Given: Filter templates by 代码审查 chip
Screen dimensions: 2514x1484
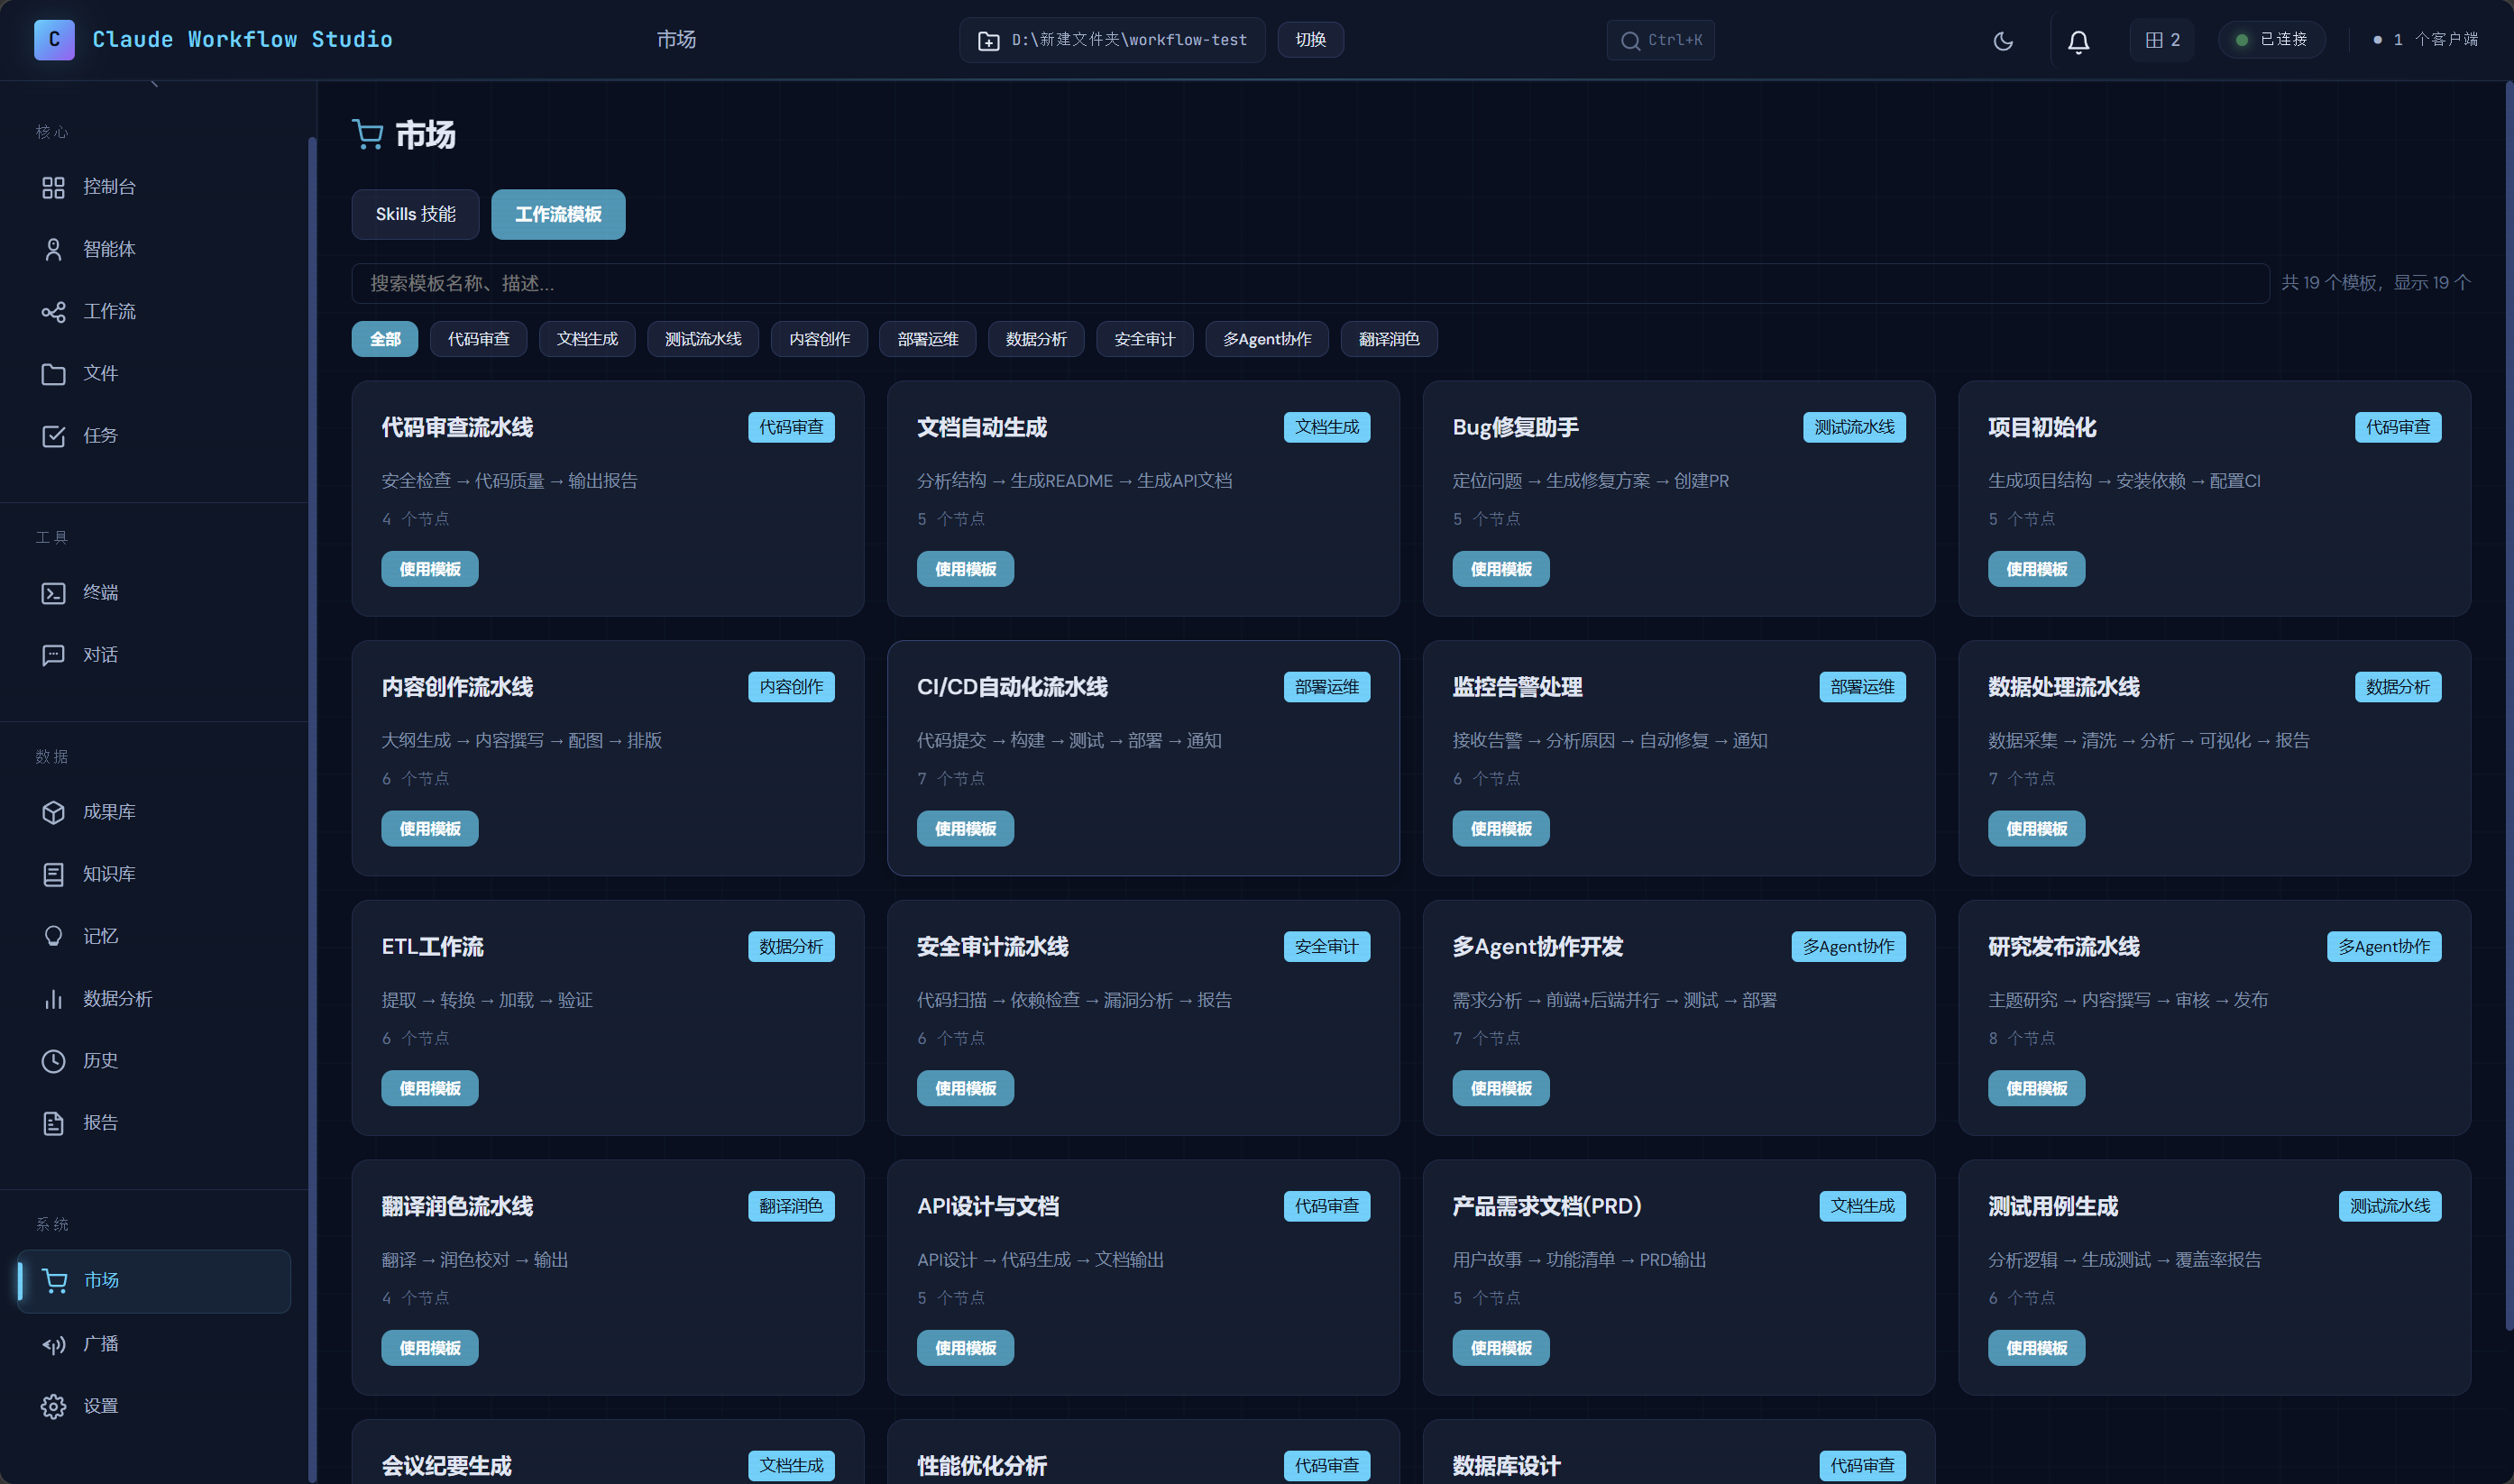Looking at the screenshot, I should pyautogui.click(x=478, y=339).
